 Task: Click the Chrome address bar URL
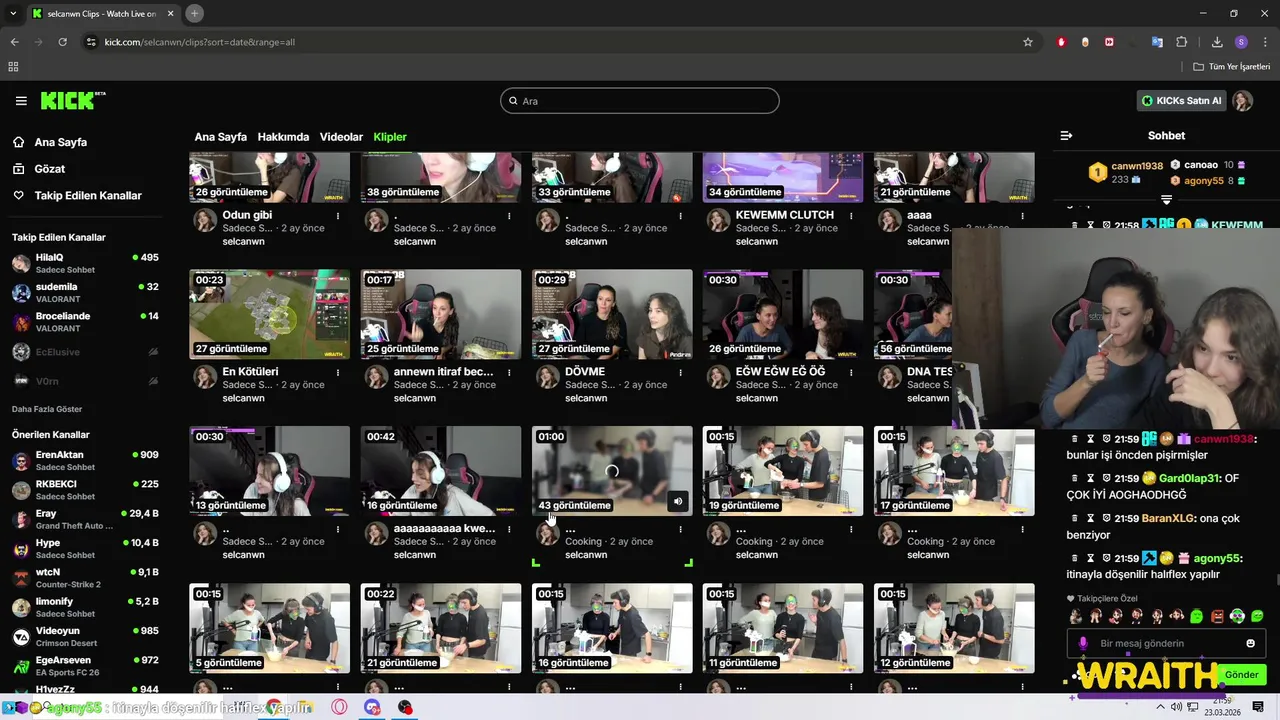tap(200, 42)
